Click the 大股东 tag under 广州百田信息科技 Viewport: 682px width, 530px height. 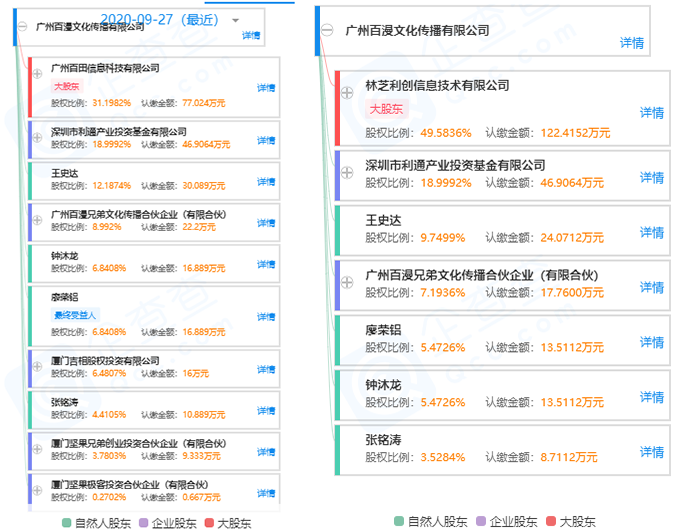pyautogui.click(x=67, y=86)
